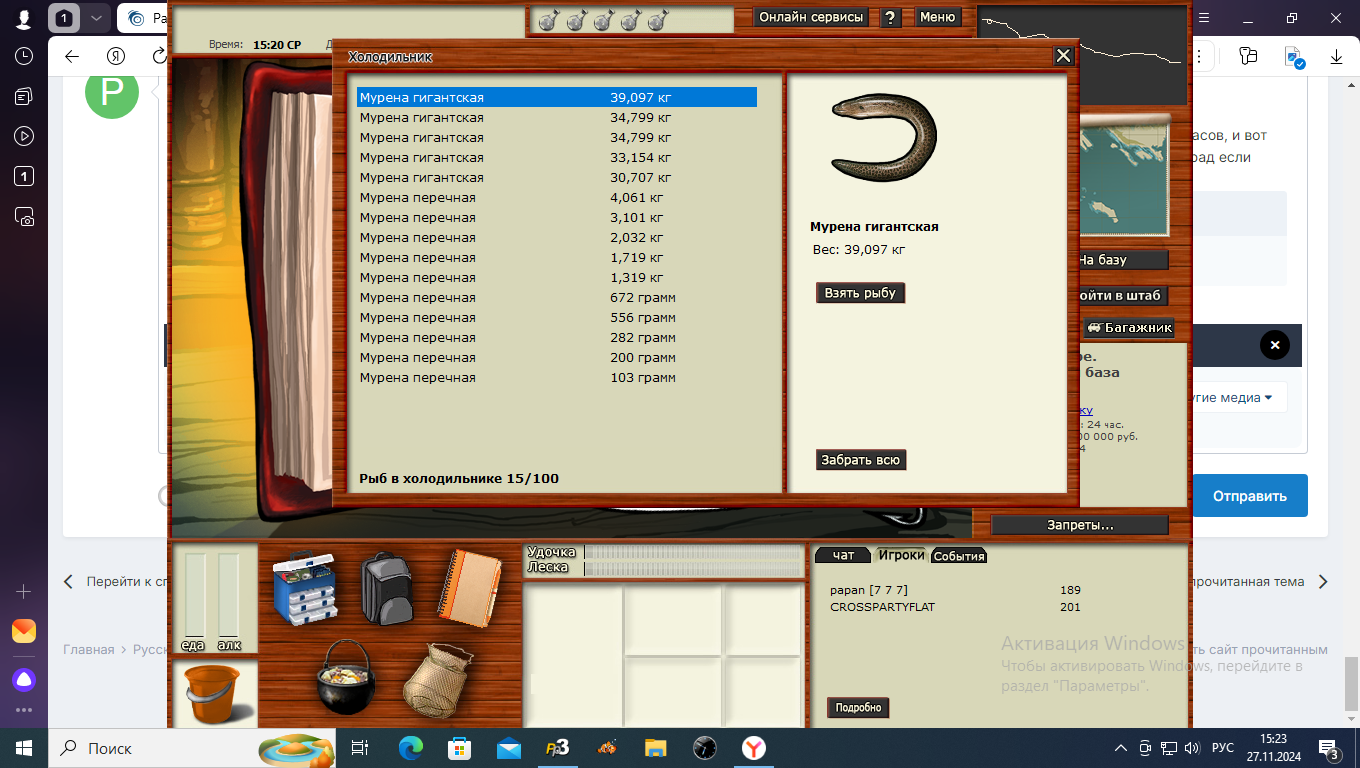Open File Explorer from taskbar
This screenshot has height=768, width=1360.
tap(655, 748)
